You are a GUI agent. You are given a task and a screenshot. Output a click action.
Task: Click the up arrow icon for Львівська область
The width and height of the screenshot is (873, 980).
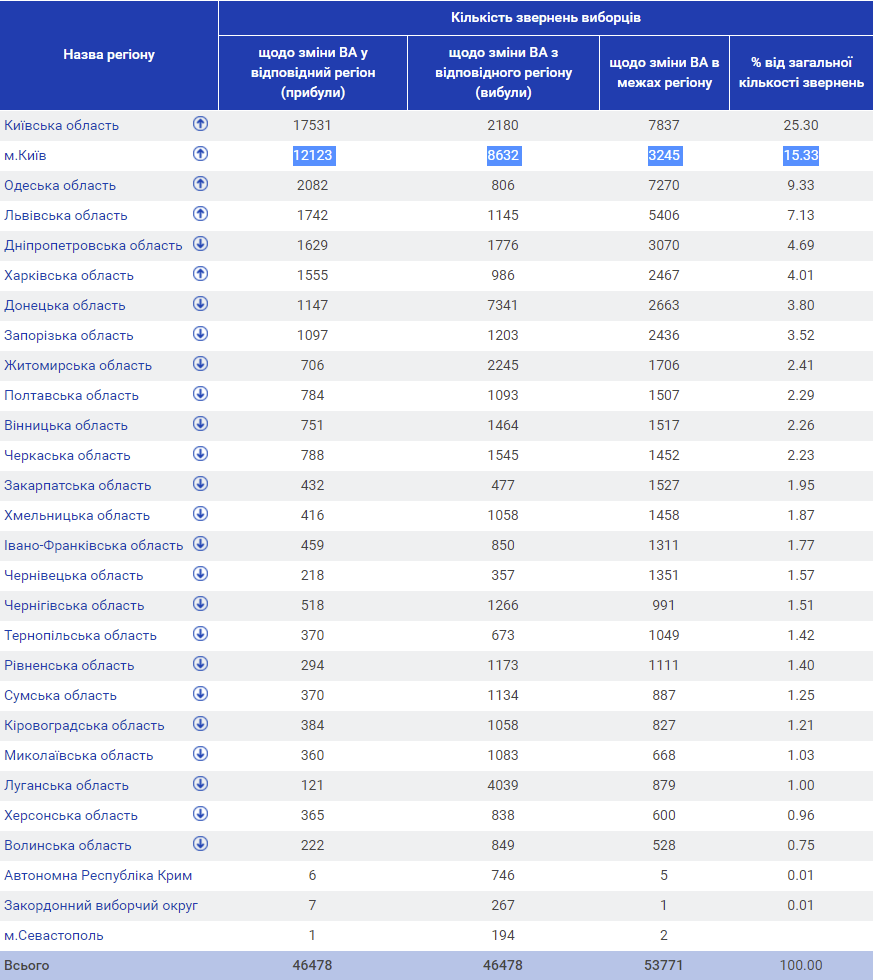tap(200, 214)
